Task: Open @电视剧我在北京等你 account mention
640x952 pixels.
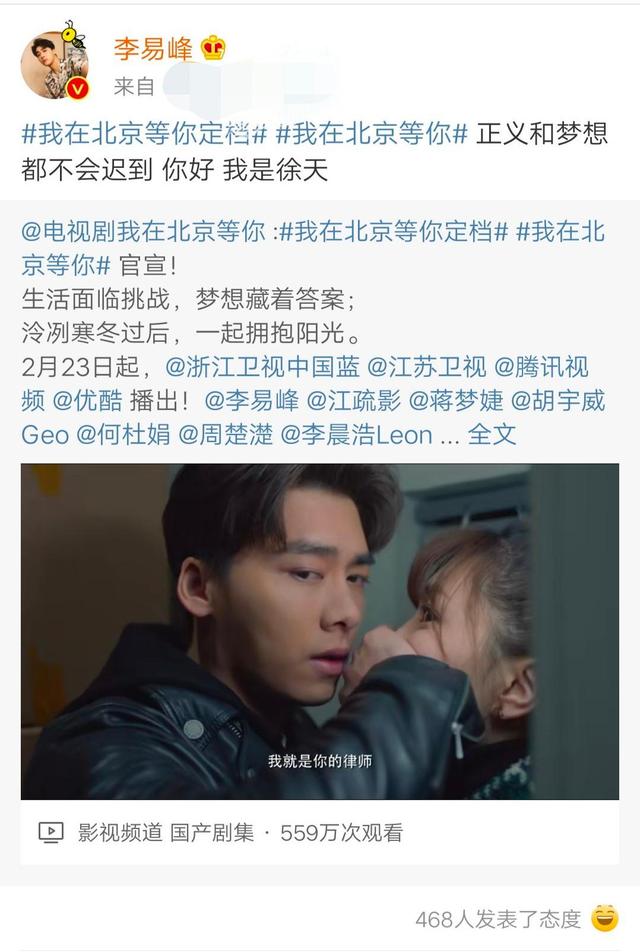Action: tap(143, 231)
